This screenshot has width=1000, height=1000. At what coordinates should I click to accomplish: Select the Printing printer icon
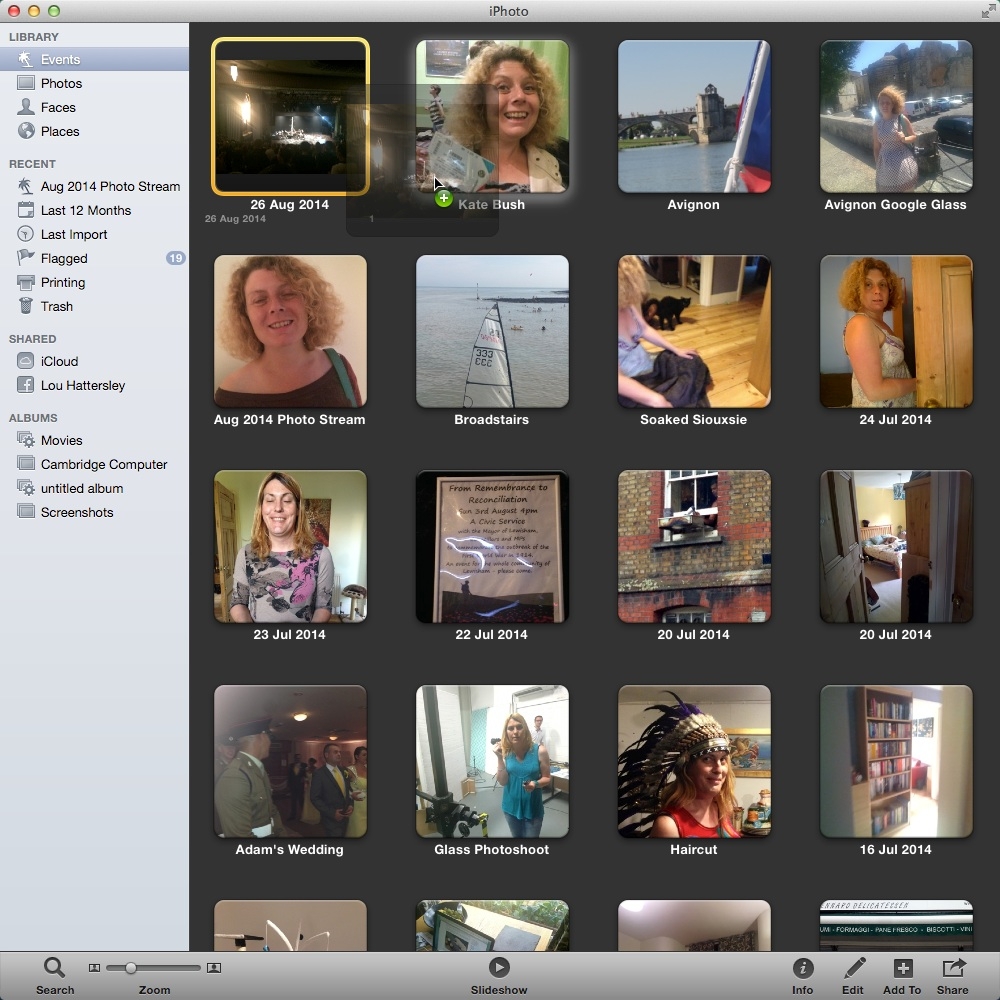(26, 282)
